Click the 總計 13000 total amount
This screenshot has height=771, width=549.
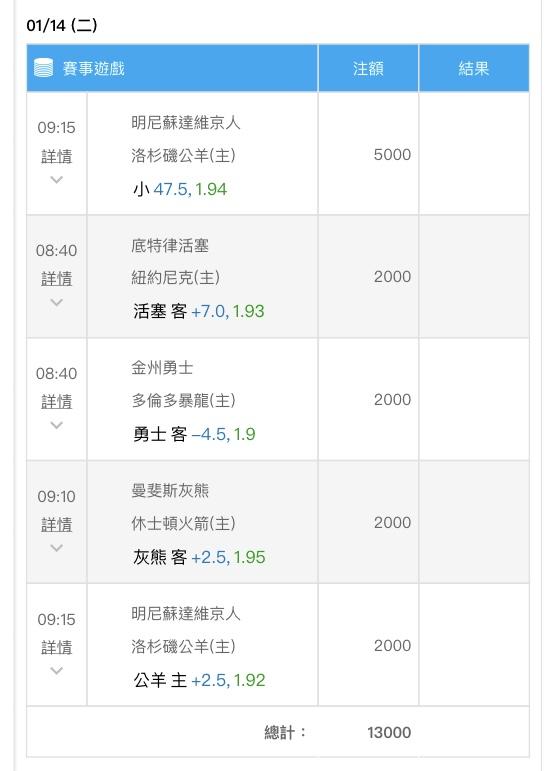point(389,732)
